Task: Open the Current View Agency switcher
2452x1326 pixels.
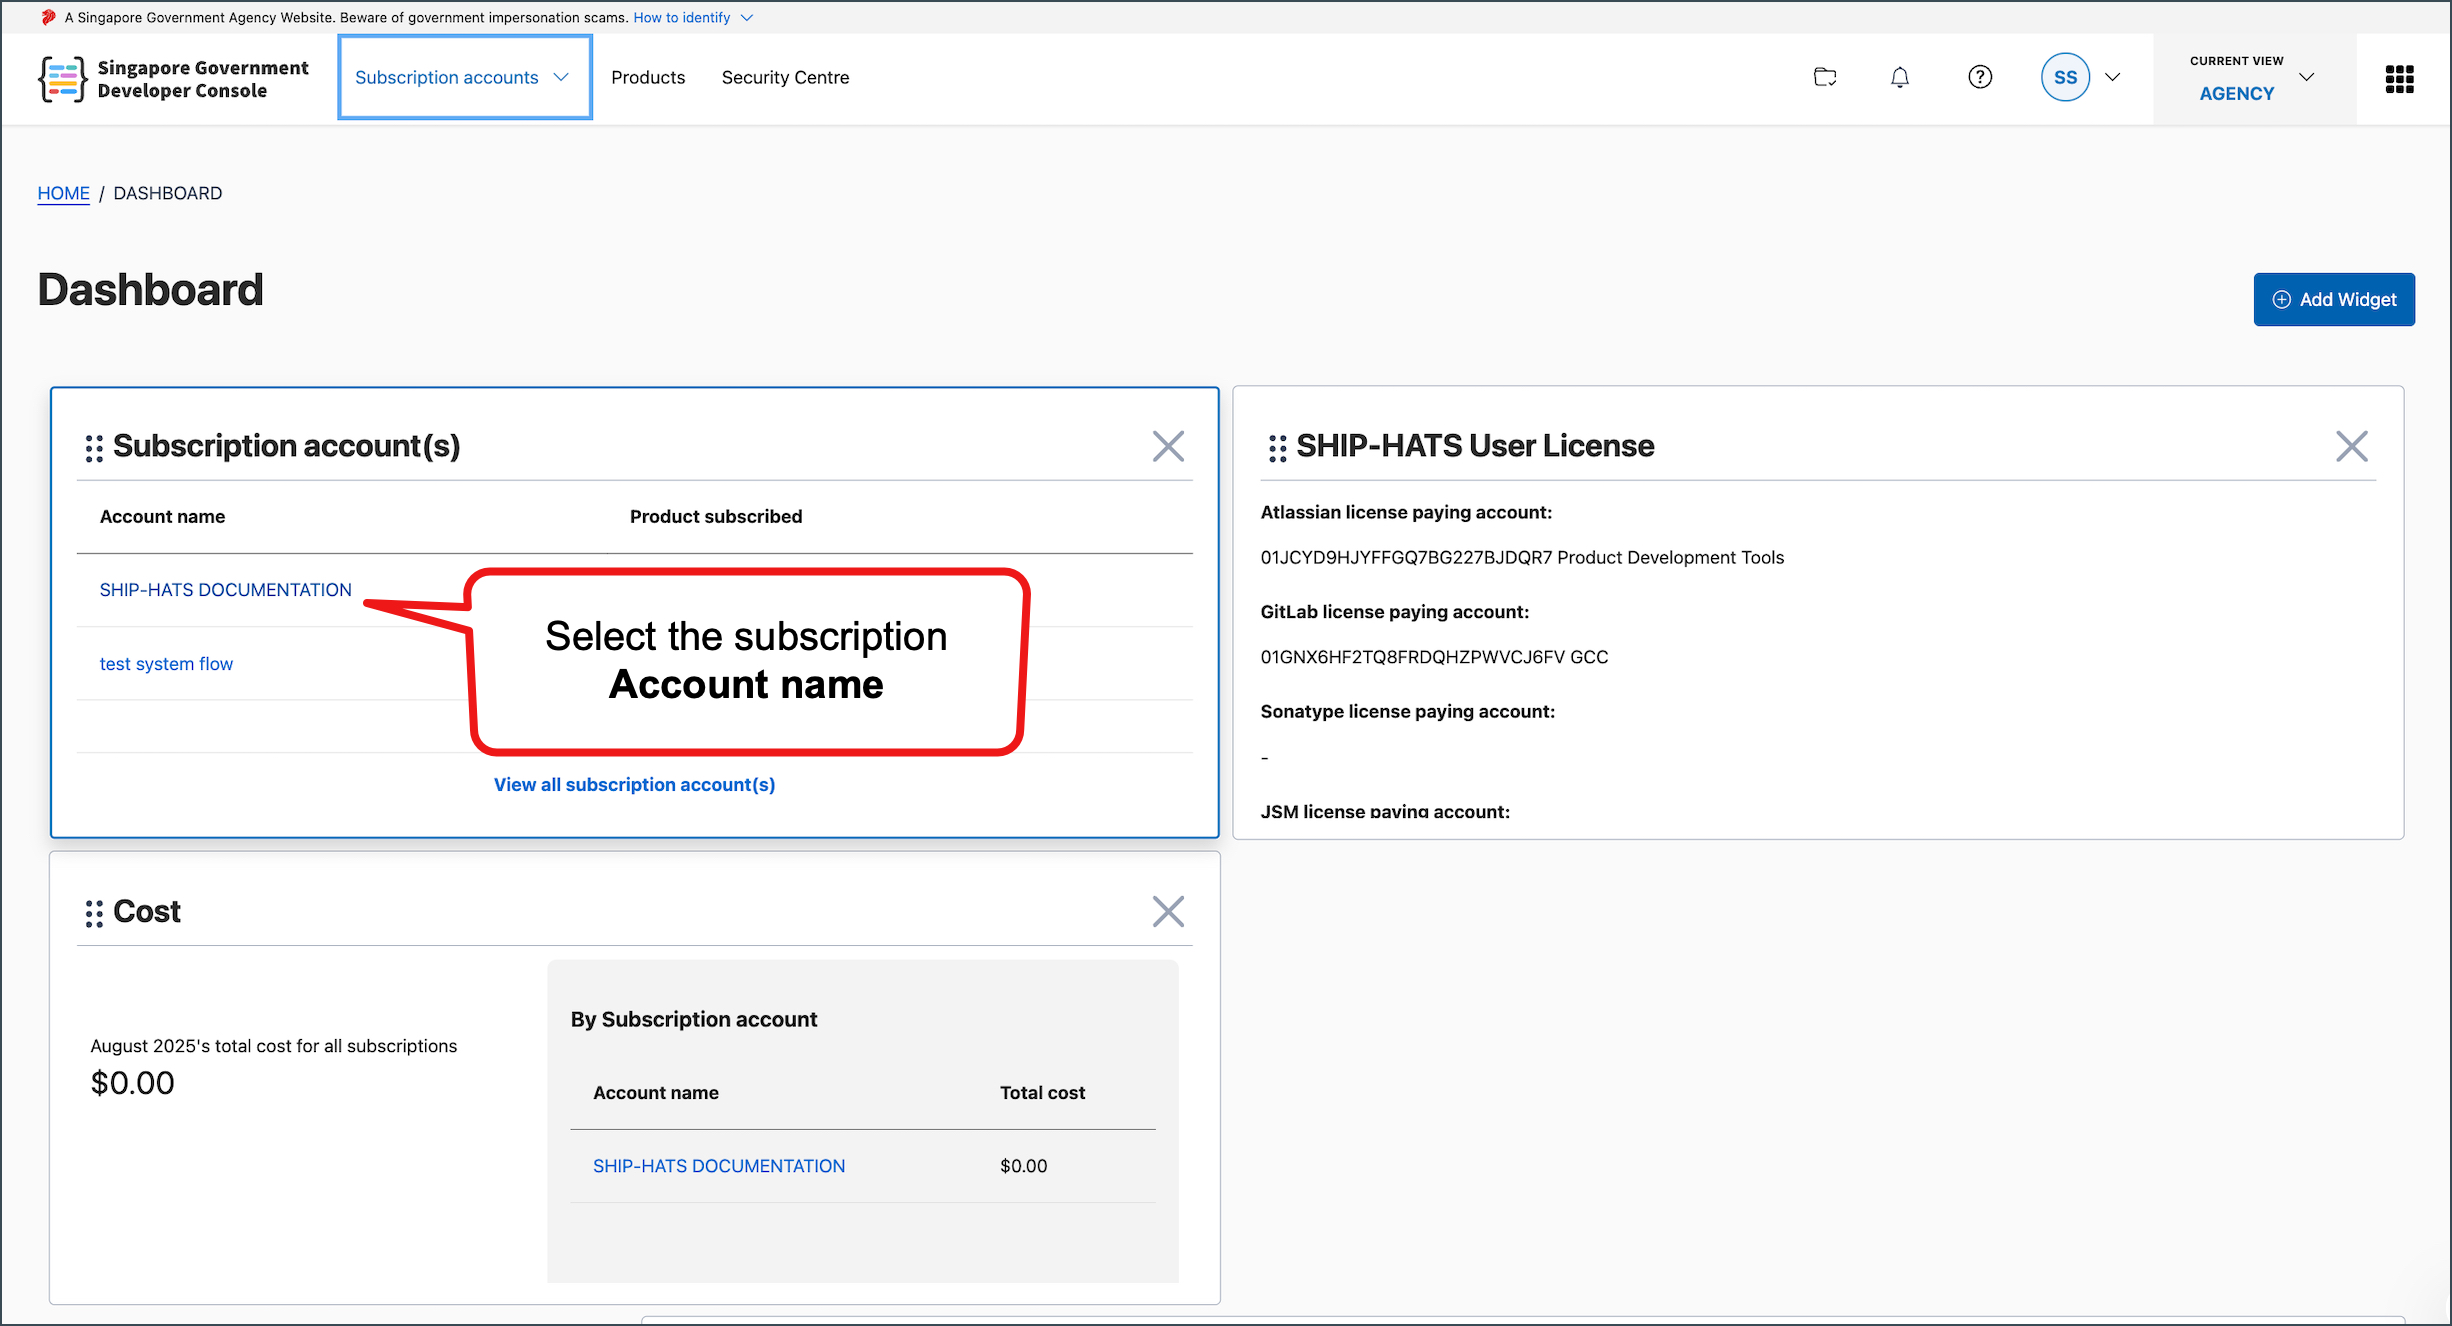Action: point(2252,78)
